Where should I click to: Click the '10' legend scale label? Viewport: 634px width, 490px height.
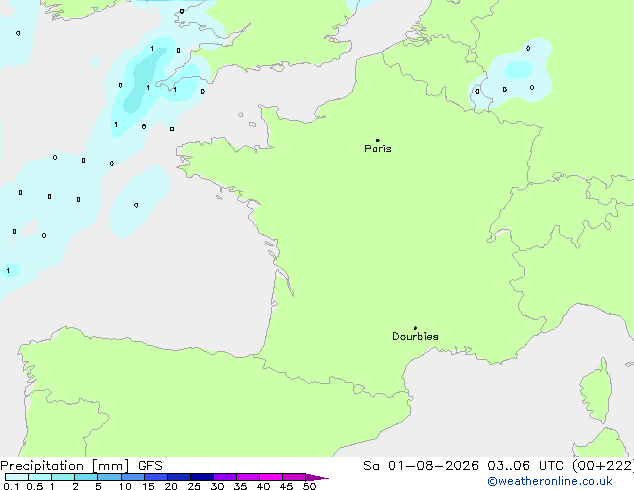click(x=125, y=486)
